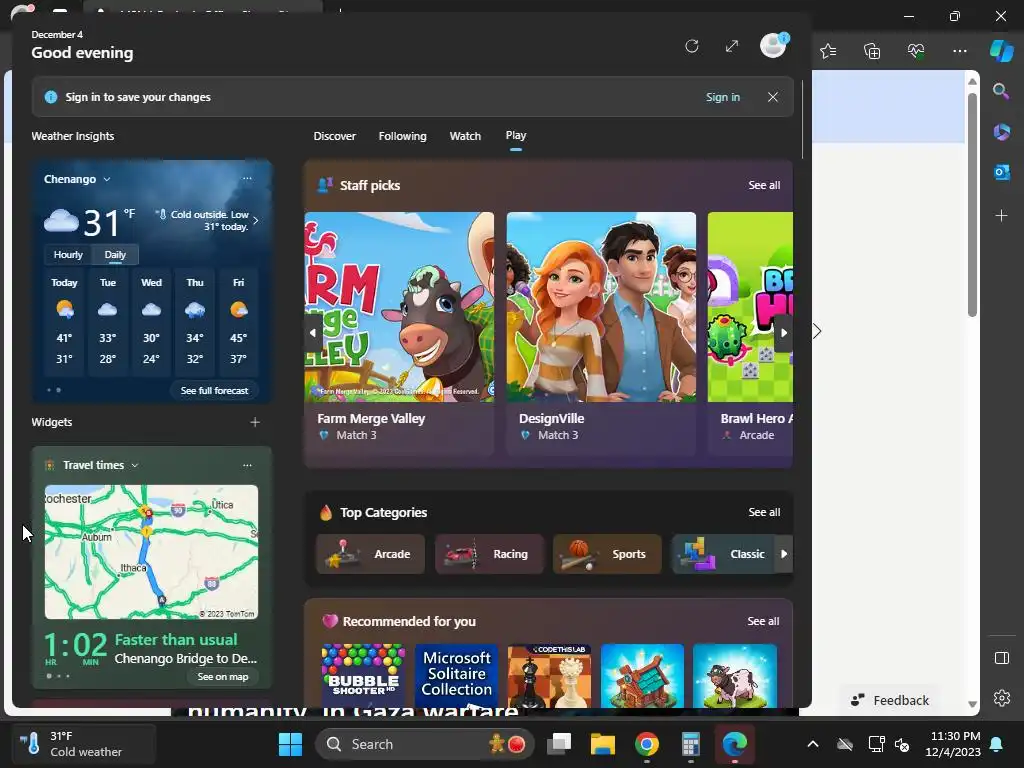Open Outlook in Edge sidebar

pyautogui.click(x=1001, y=172)
